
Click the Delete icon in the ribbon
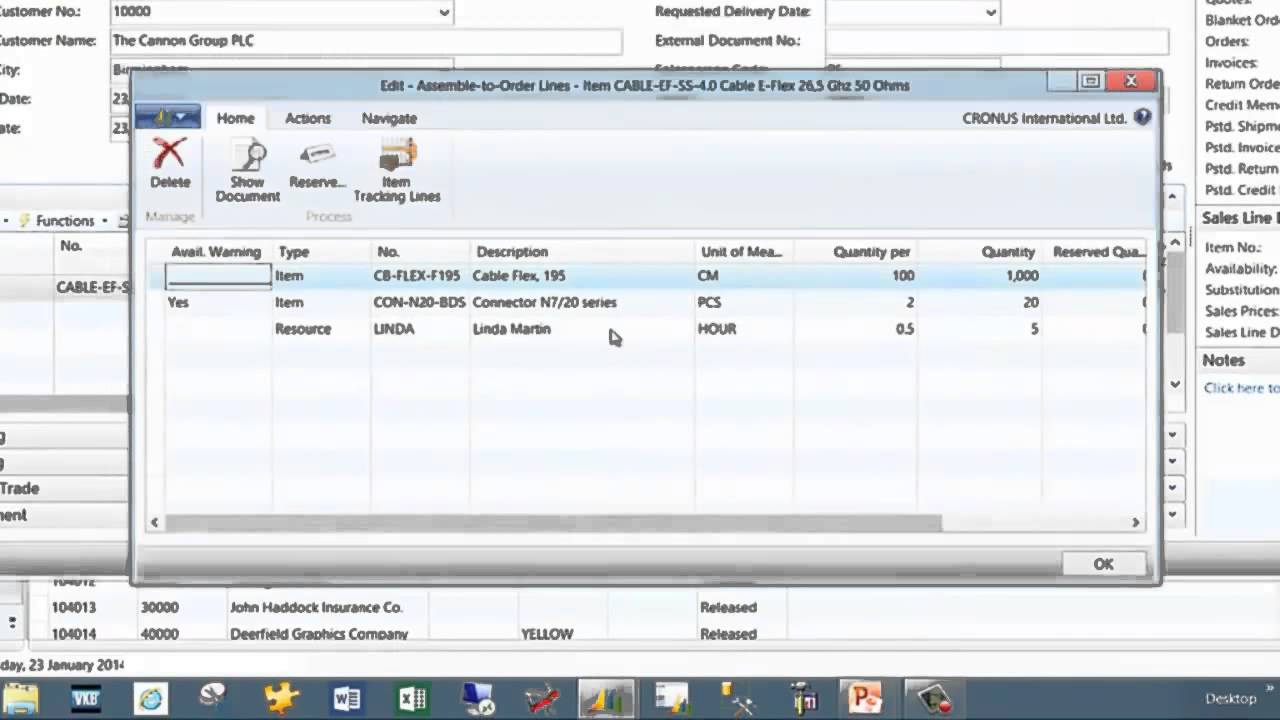pos(169,163)
